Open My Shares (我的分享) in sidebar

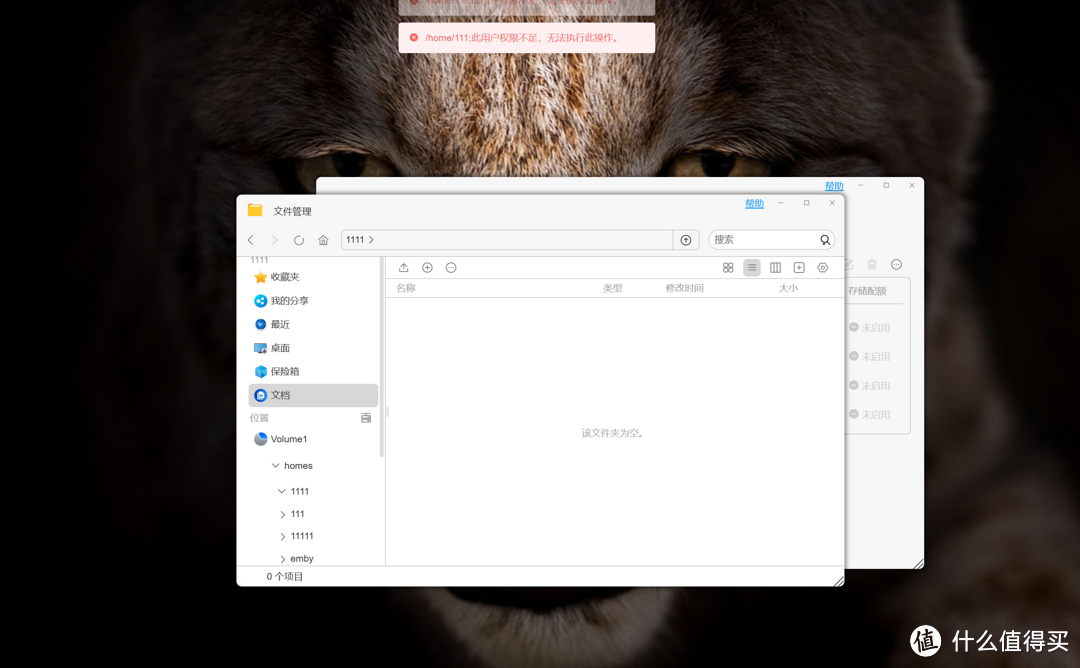point(313,300)
